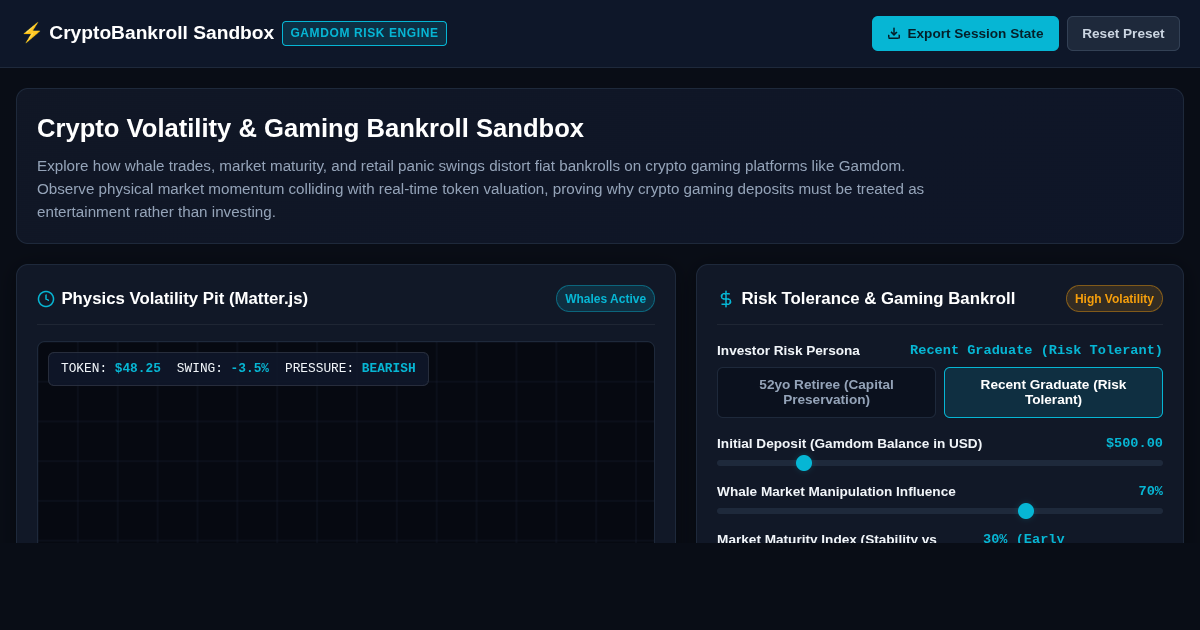Click the Investor Risk Persona label
This screenshot has width=1200, height=630.
coord(788,351)
